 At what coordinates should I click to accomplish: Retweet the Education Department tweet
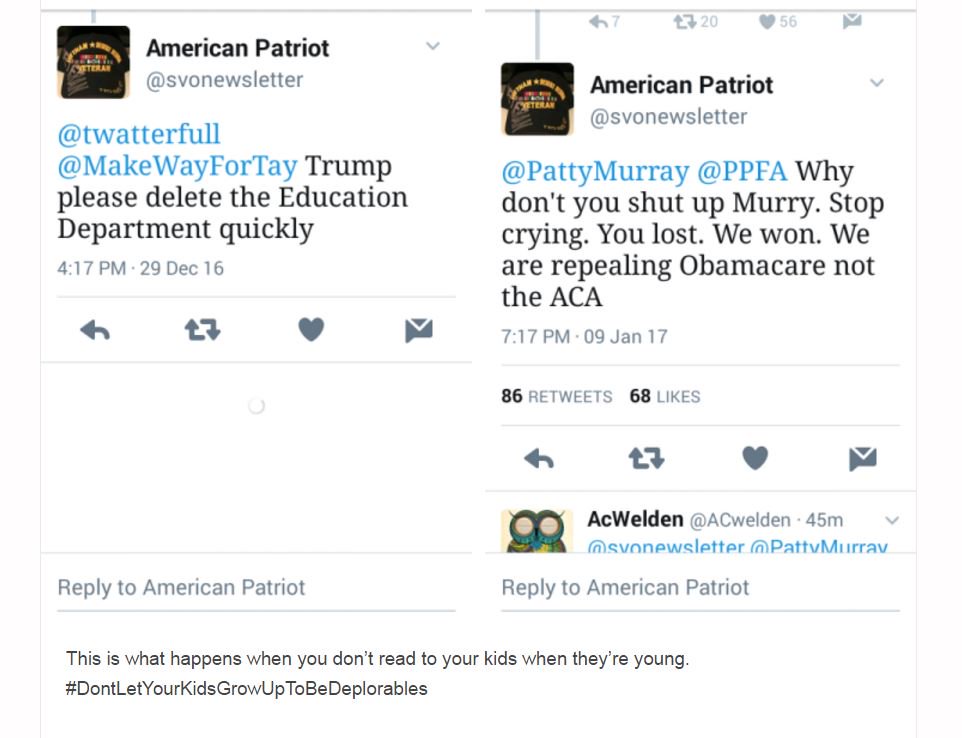202,330
